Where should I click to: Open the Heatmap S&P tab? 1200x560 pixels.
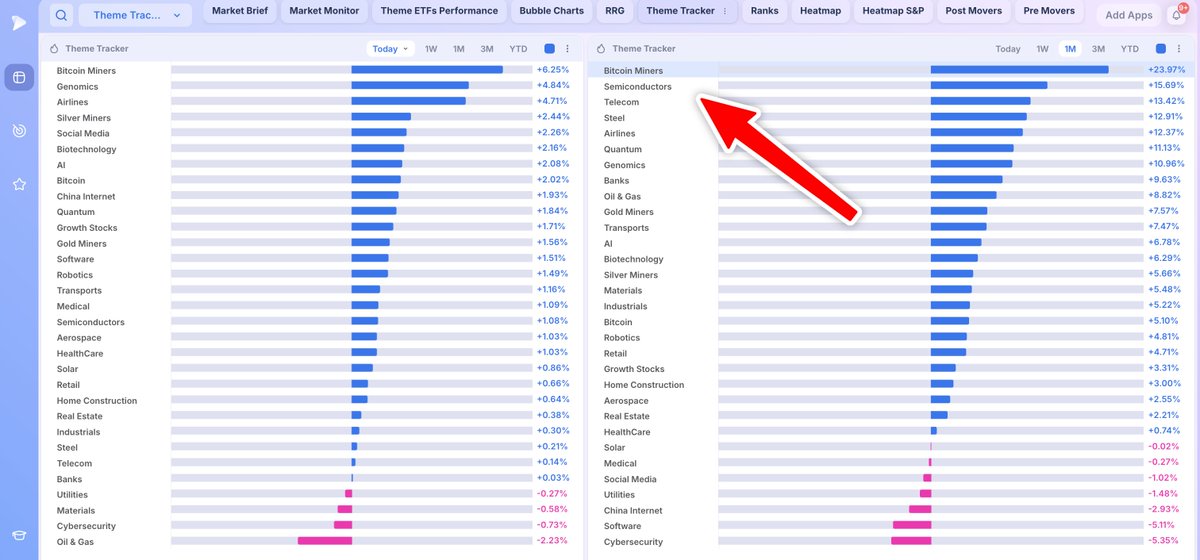(893, 11)
